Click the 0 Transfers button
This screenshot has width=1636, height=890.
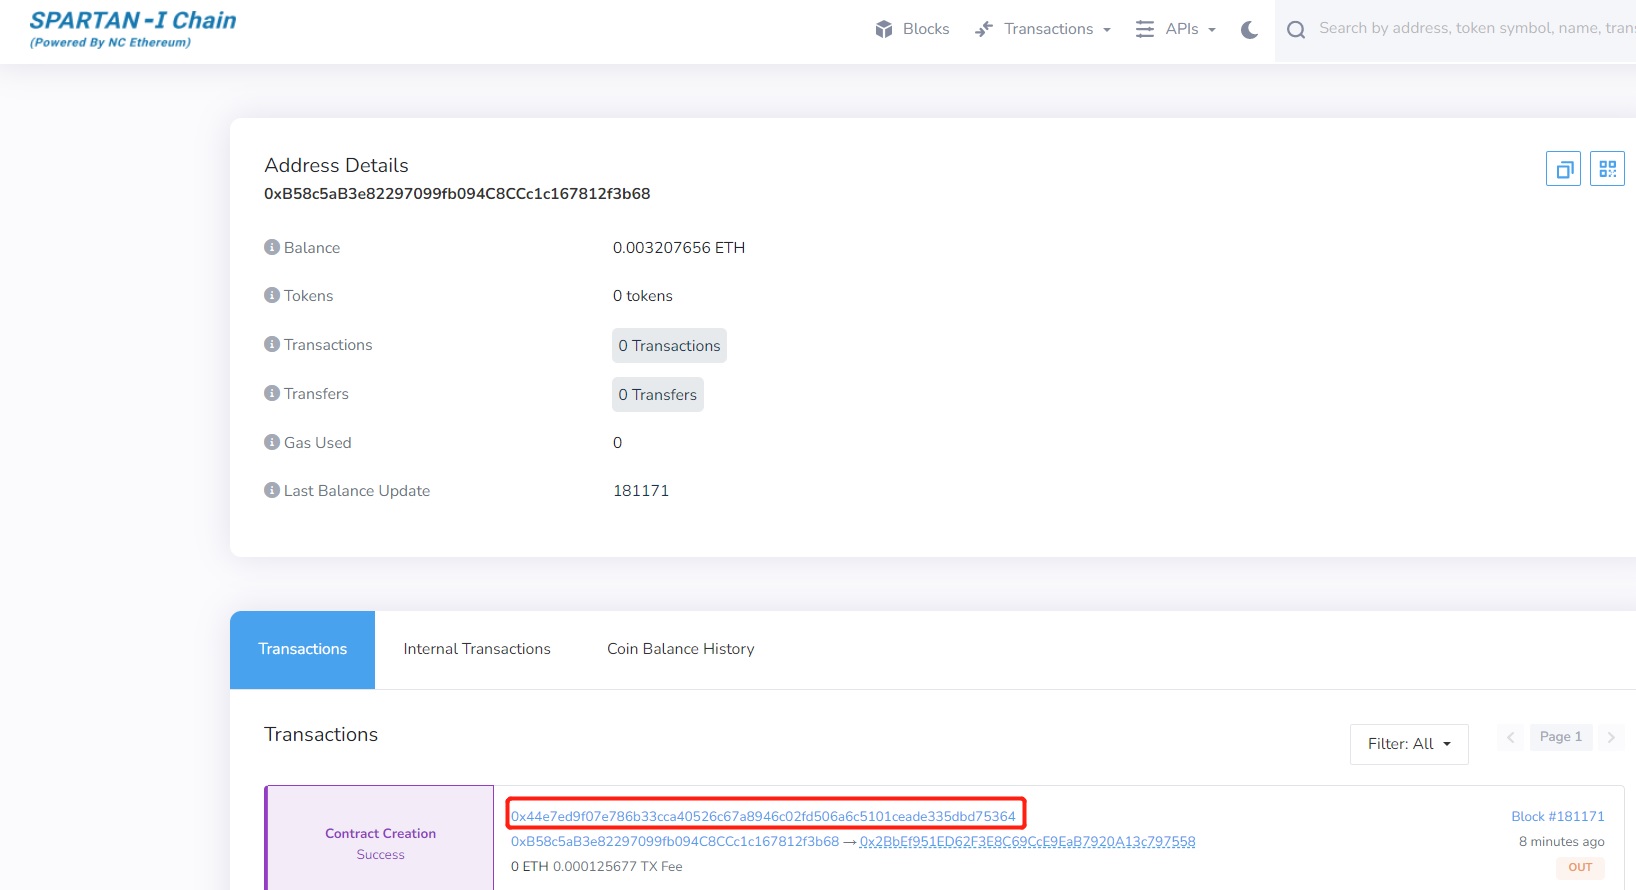click(657, 395)
